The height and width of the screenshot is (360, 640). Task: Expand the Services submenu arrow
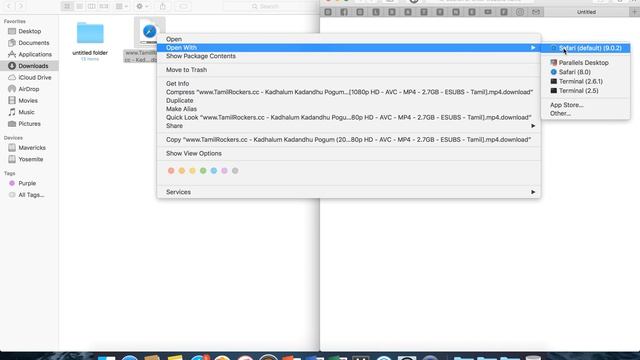[533, 192]
